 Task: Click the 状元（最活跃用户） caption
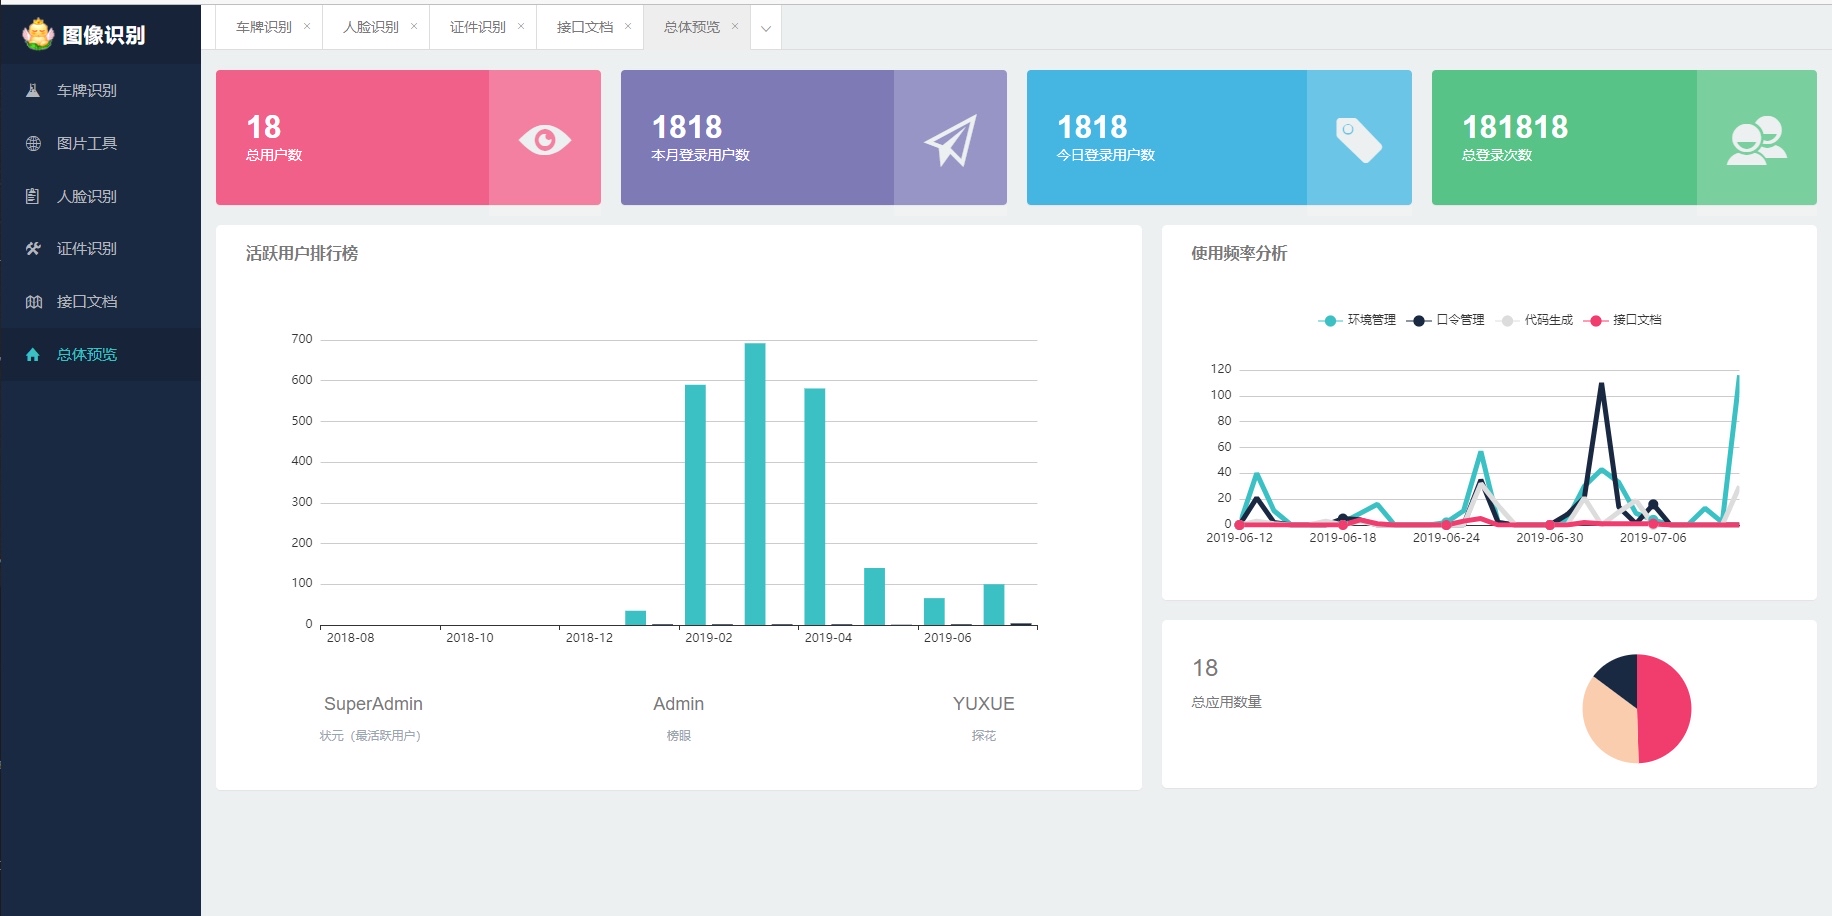click(x=372, y=735)
